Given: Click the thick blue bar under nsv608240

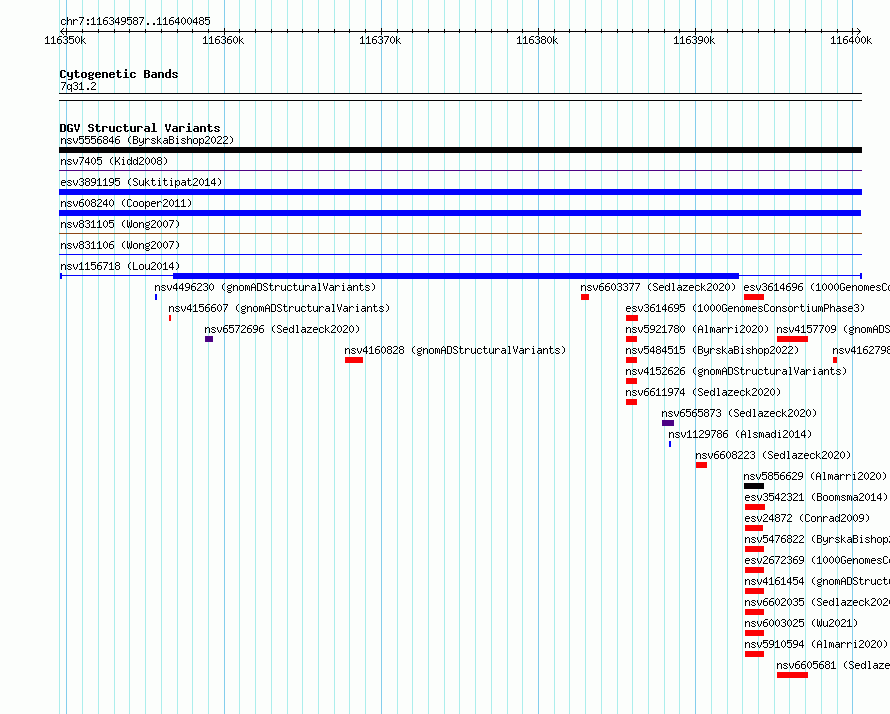Looking at the screenshot, I should 460,213.
